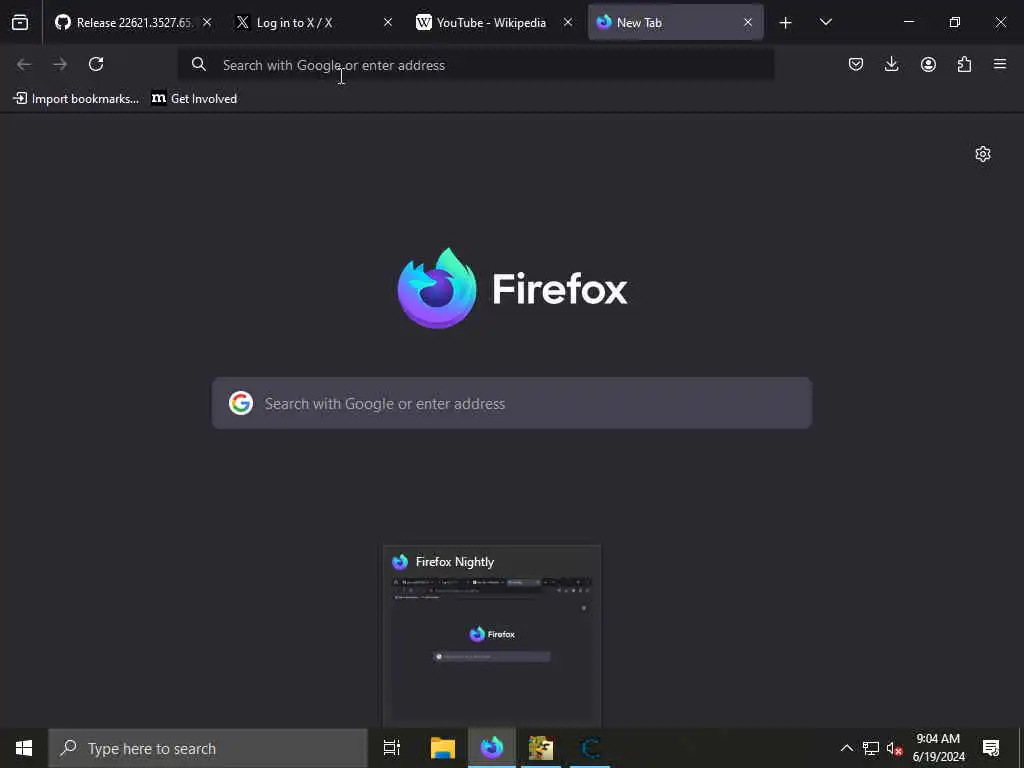
Task: Click Import bookmarks in bookmarks toolbar
Action: click(x=76, y=99)
